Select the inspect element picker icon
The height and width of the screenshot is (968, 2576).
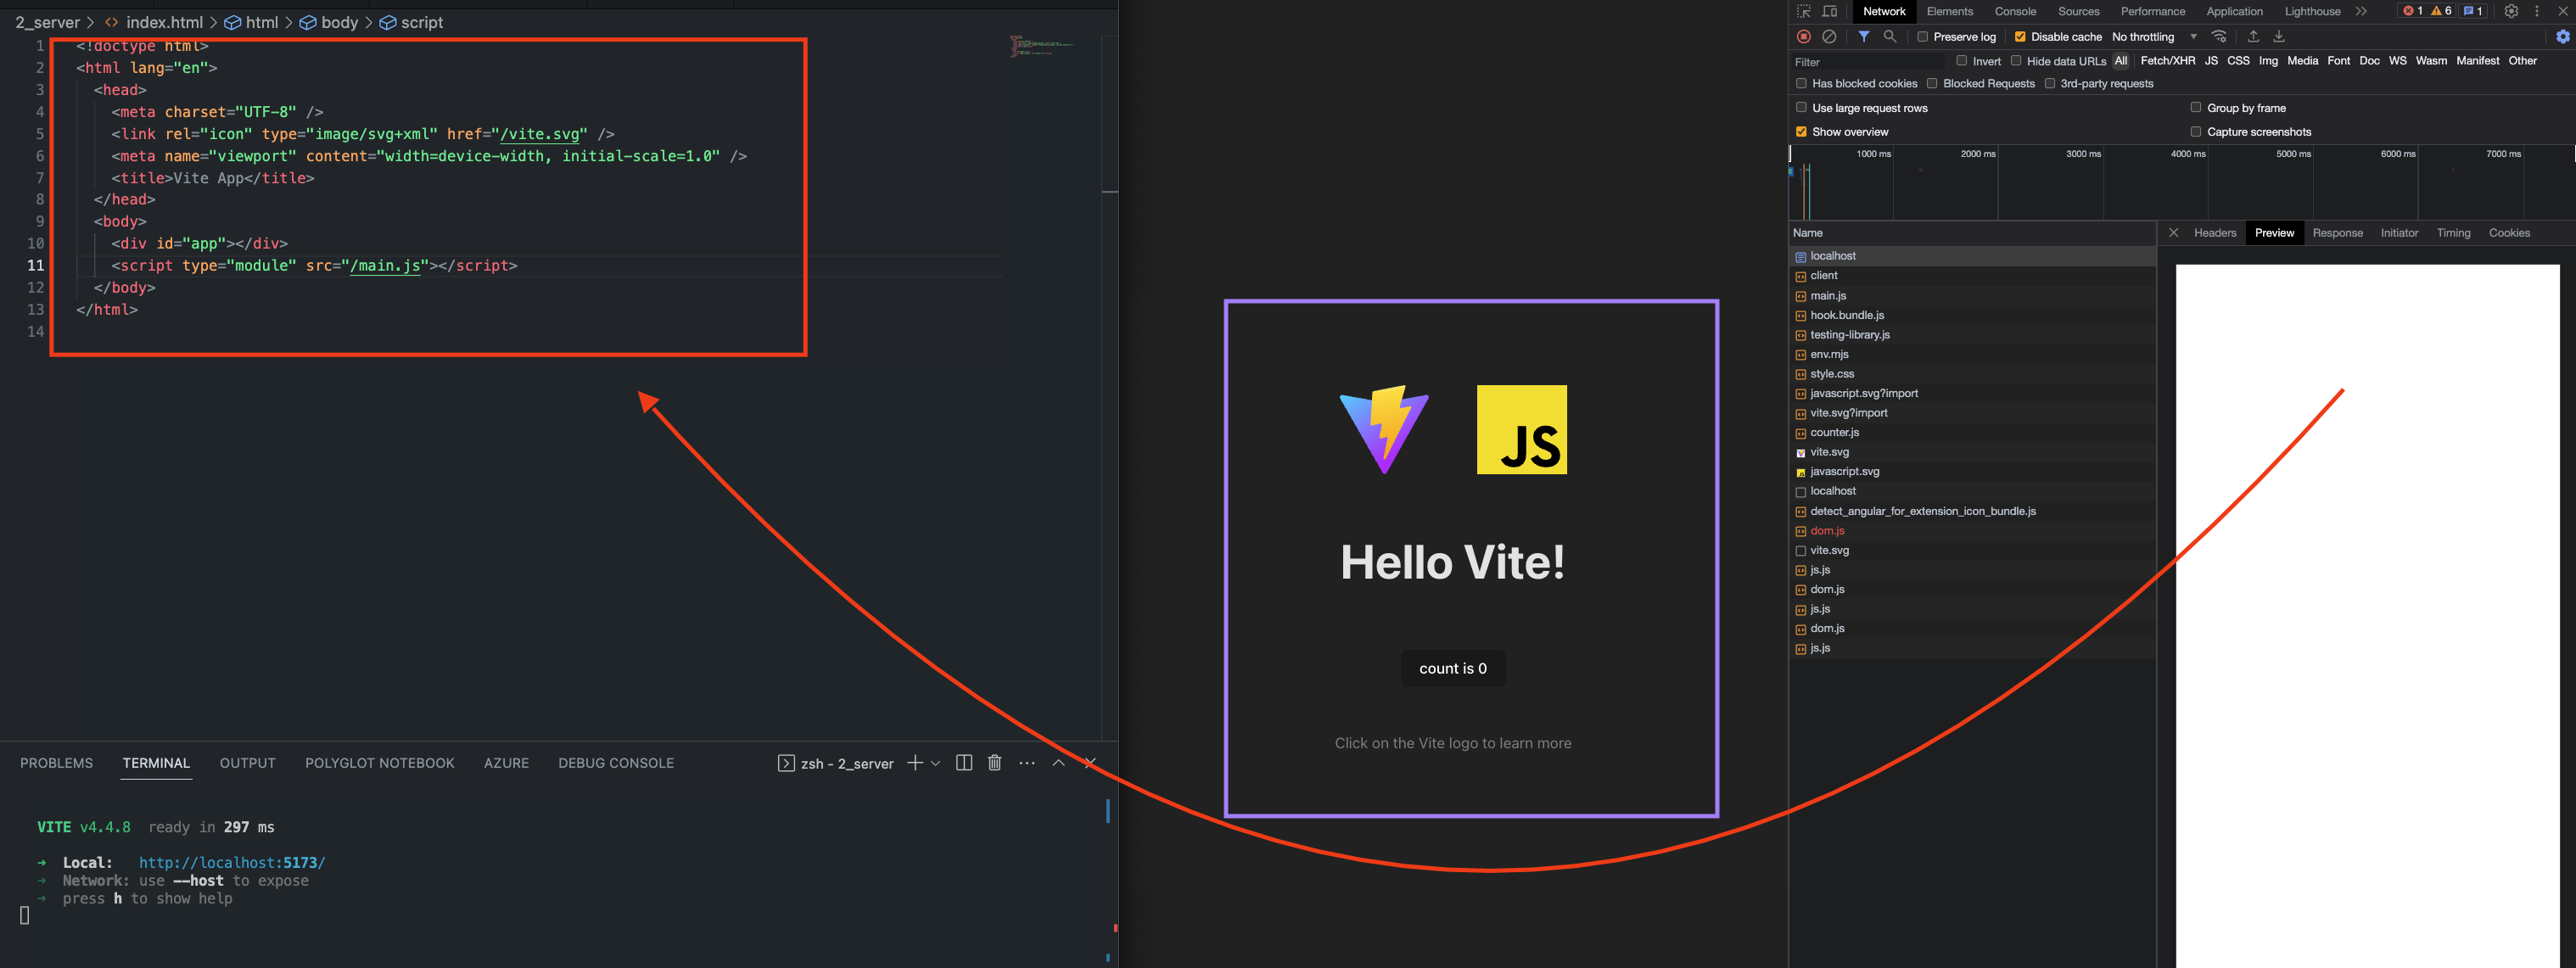tap(1804, 12)
